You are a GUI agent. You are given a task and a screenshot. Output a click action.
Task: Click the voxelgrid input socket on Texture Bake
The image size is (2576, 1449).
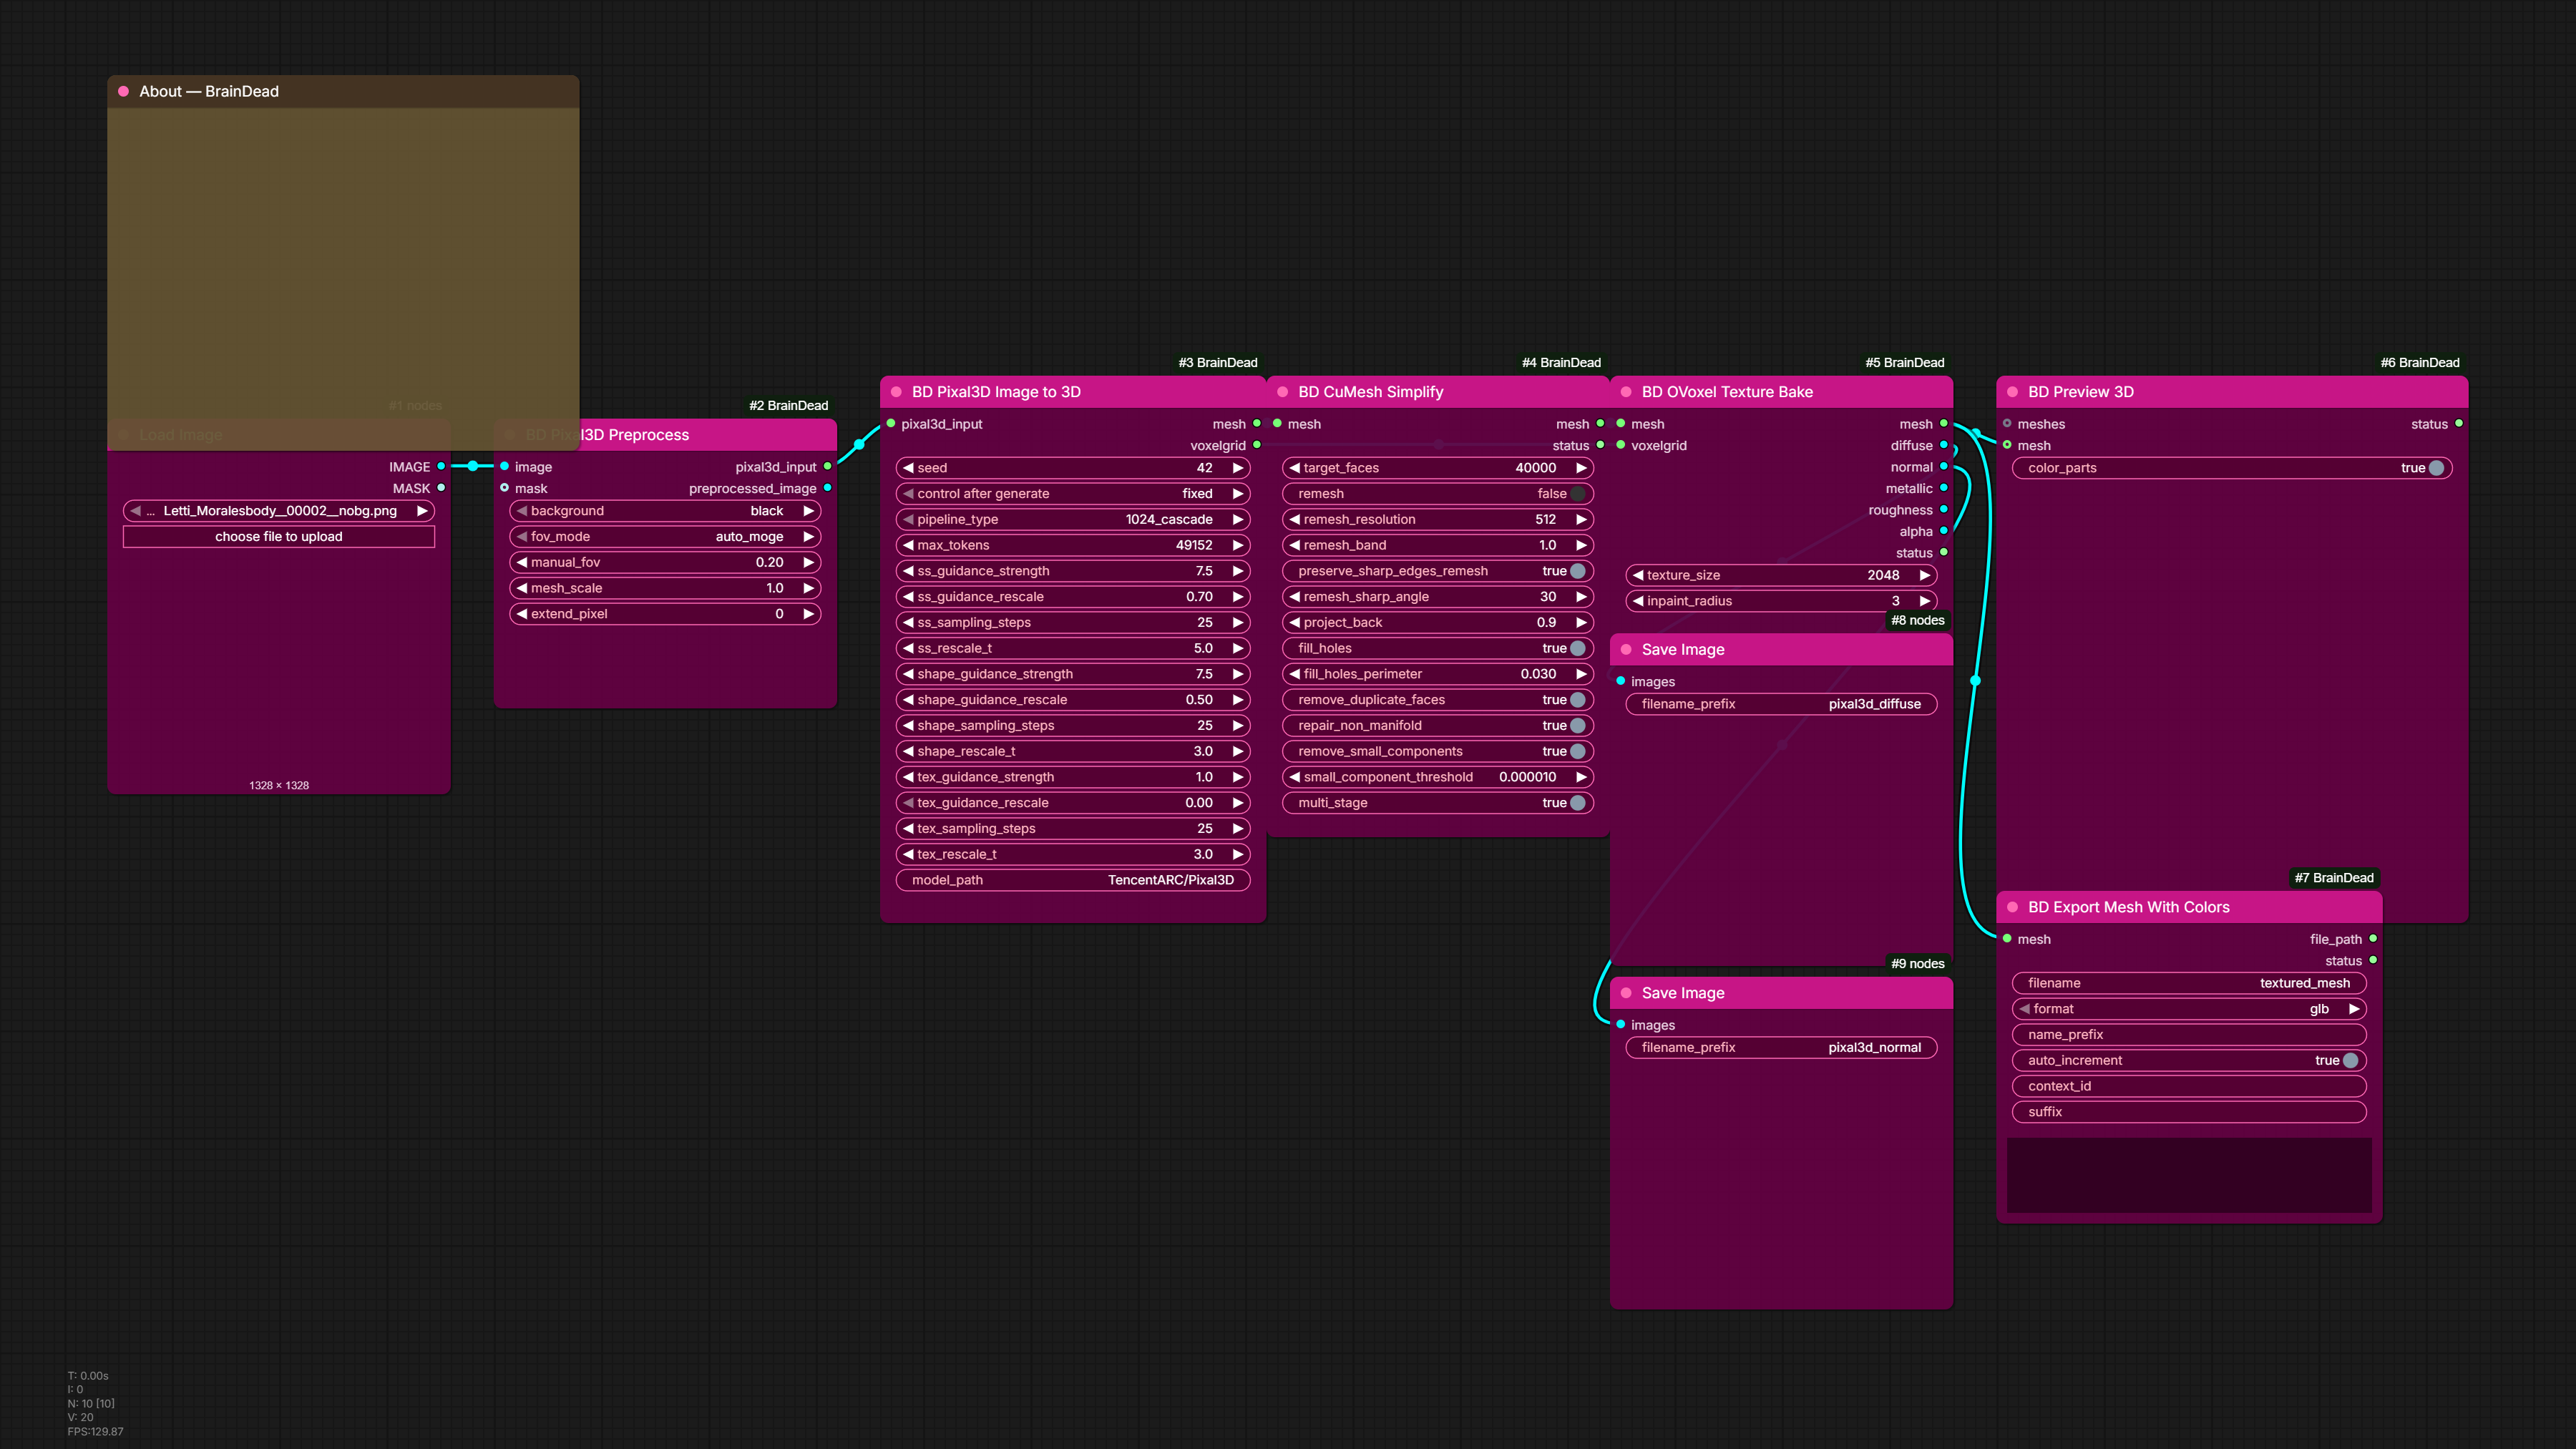pos(1621,445)
